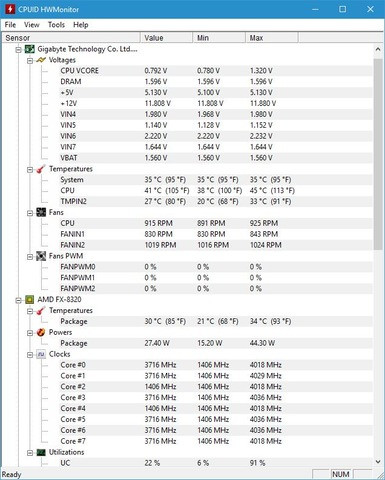Click the Value column header

(166, 38)
